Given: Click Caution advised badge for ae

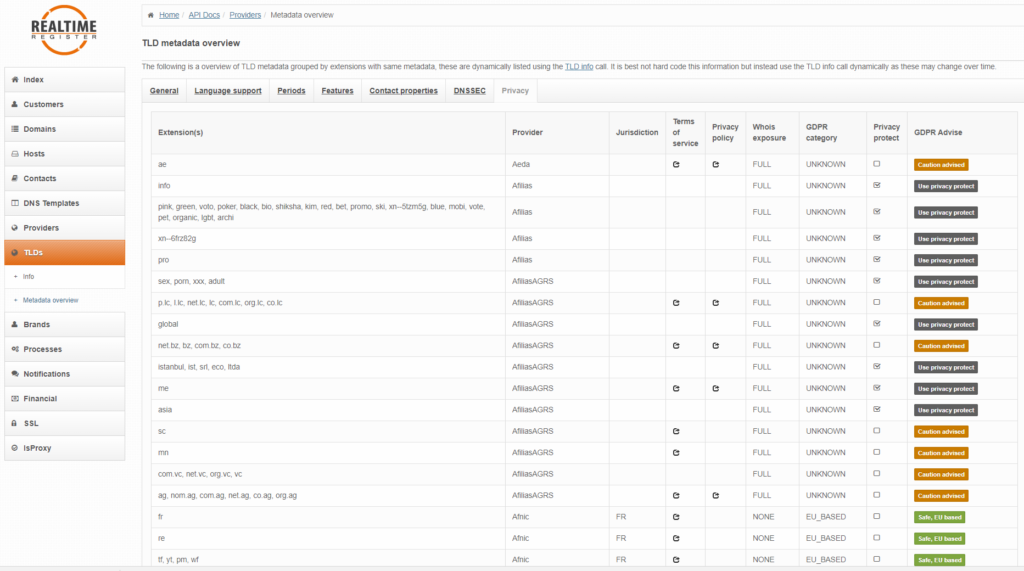Looking at the screenshot, I should tap(941, 165).
